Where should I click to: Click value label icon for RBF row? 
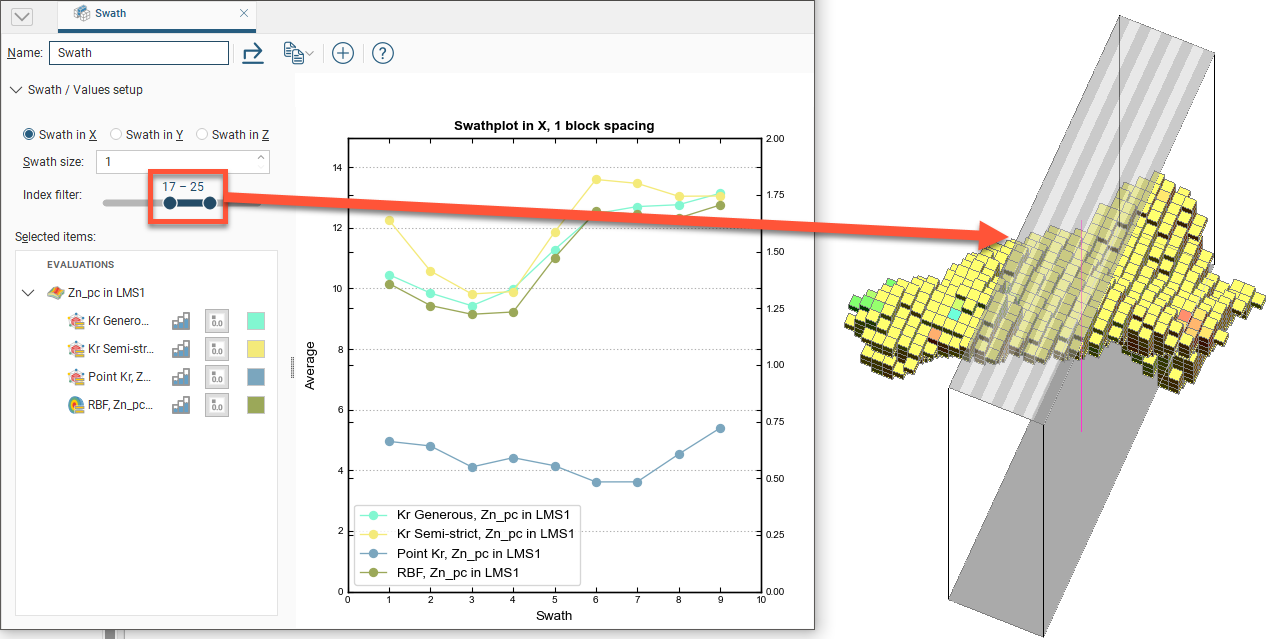217,405
